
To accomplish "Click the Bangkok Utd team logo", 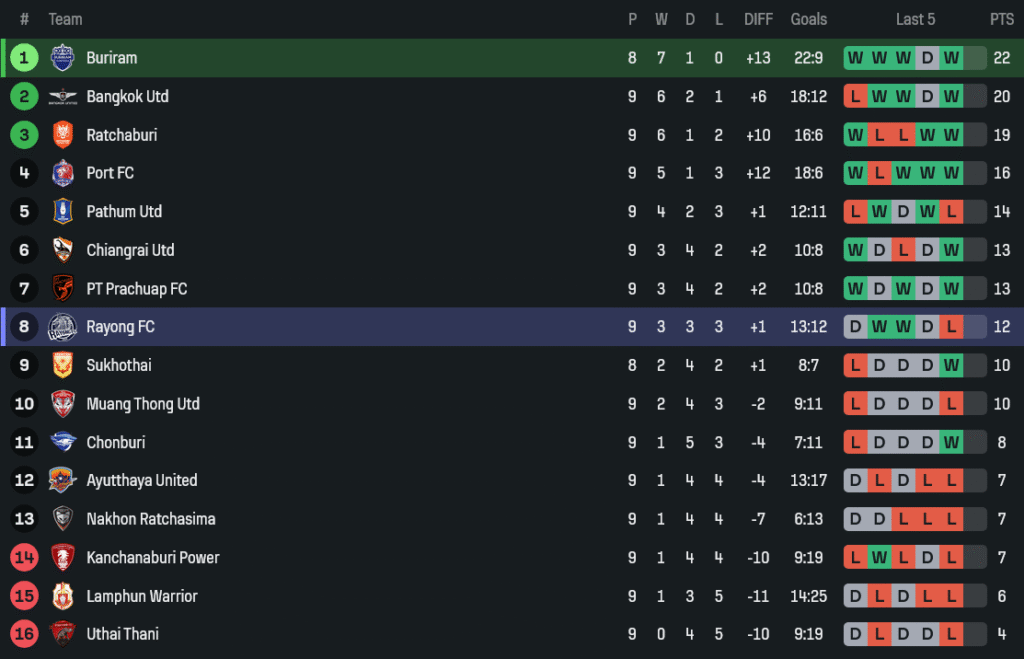I will [x=62, y=97].
